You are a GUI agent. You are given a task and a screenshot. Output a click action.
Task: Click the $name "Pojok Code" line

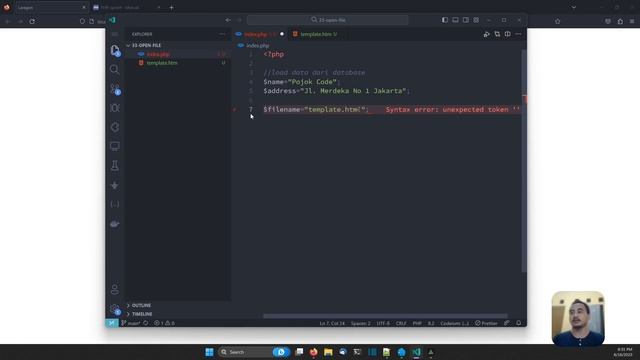click(302, 82)
